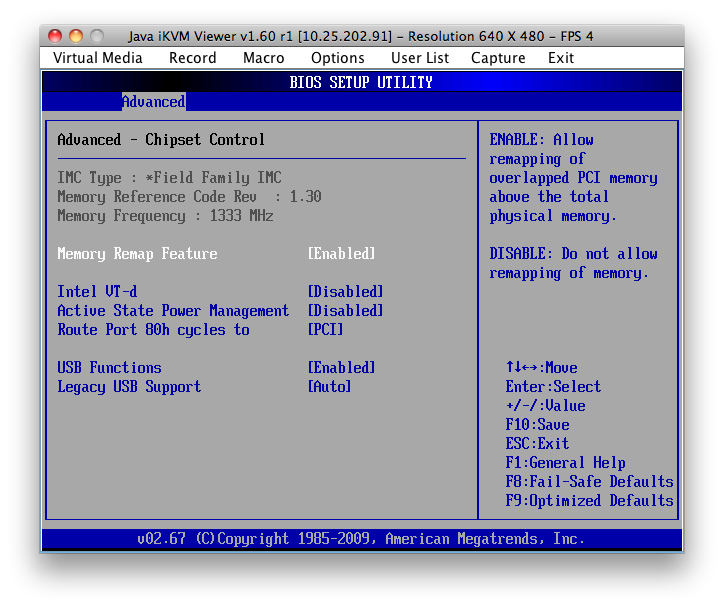This screenshot has height=608, width=724.
Task: Toggle USB Functions Enabled value
Action: (x=342, y=368)
